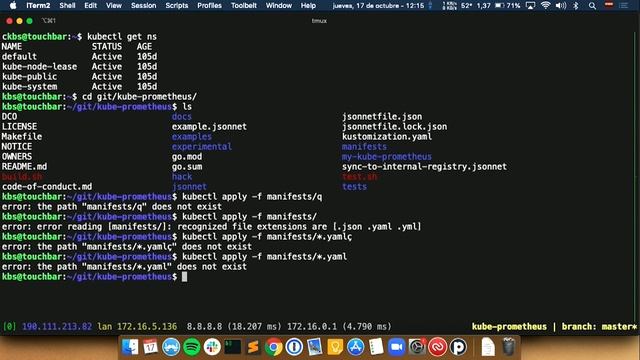Click the terminal cursor at the prompt
640x360 pixels.
pyautogui.click(x=184, y=277)
